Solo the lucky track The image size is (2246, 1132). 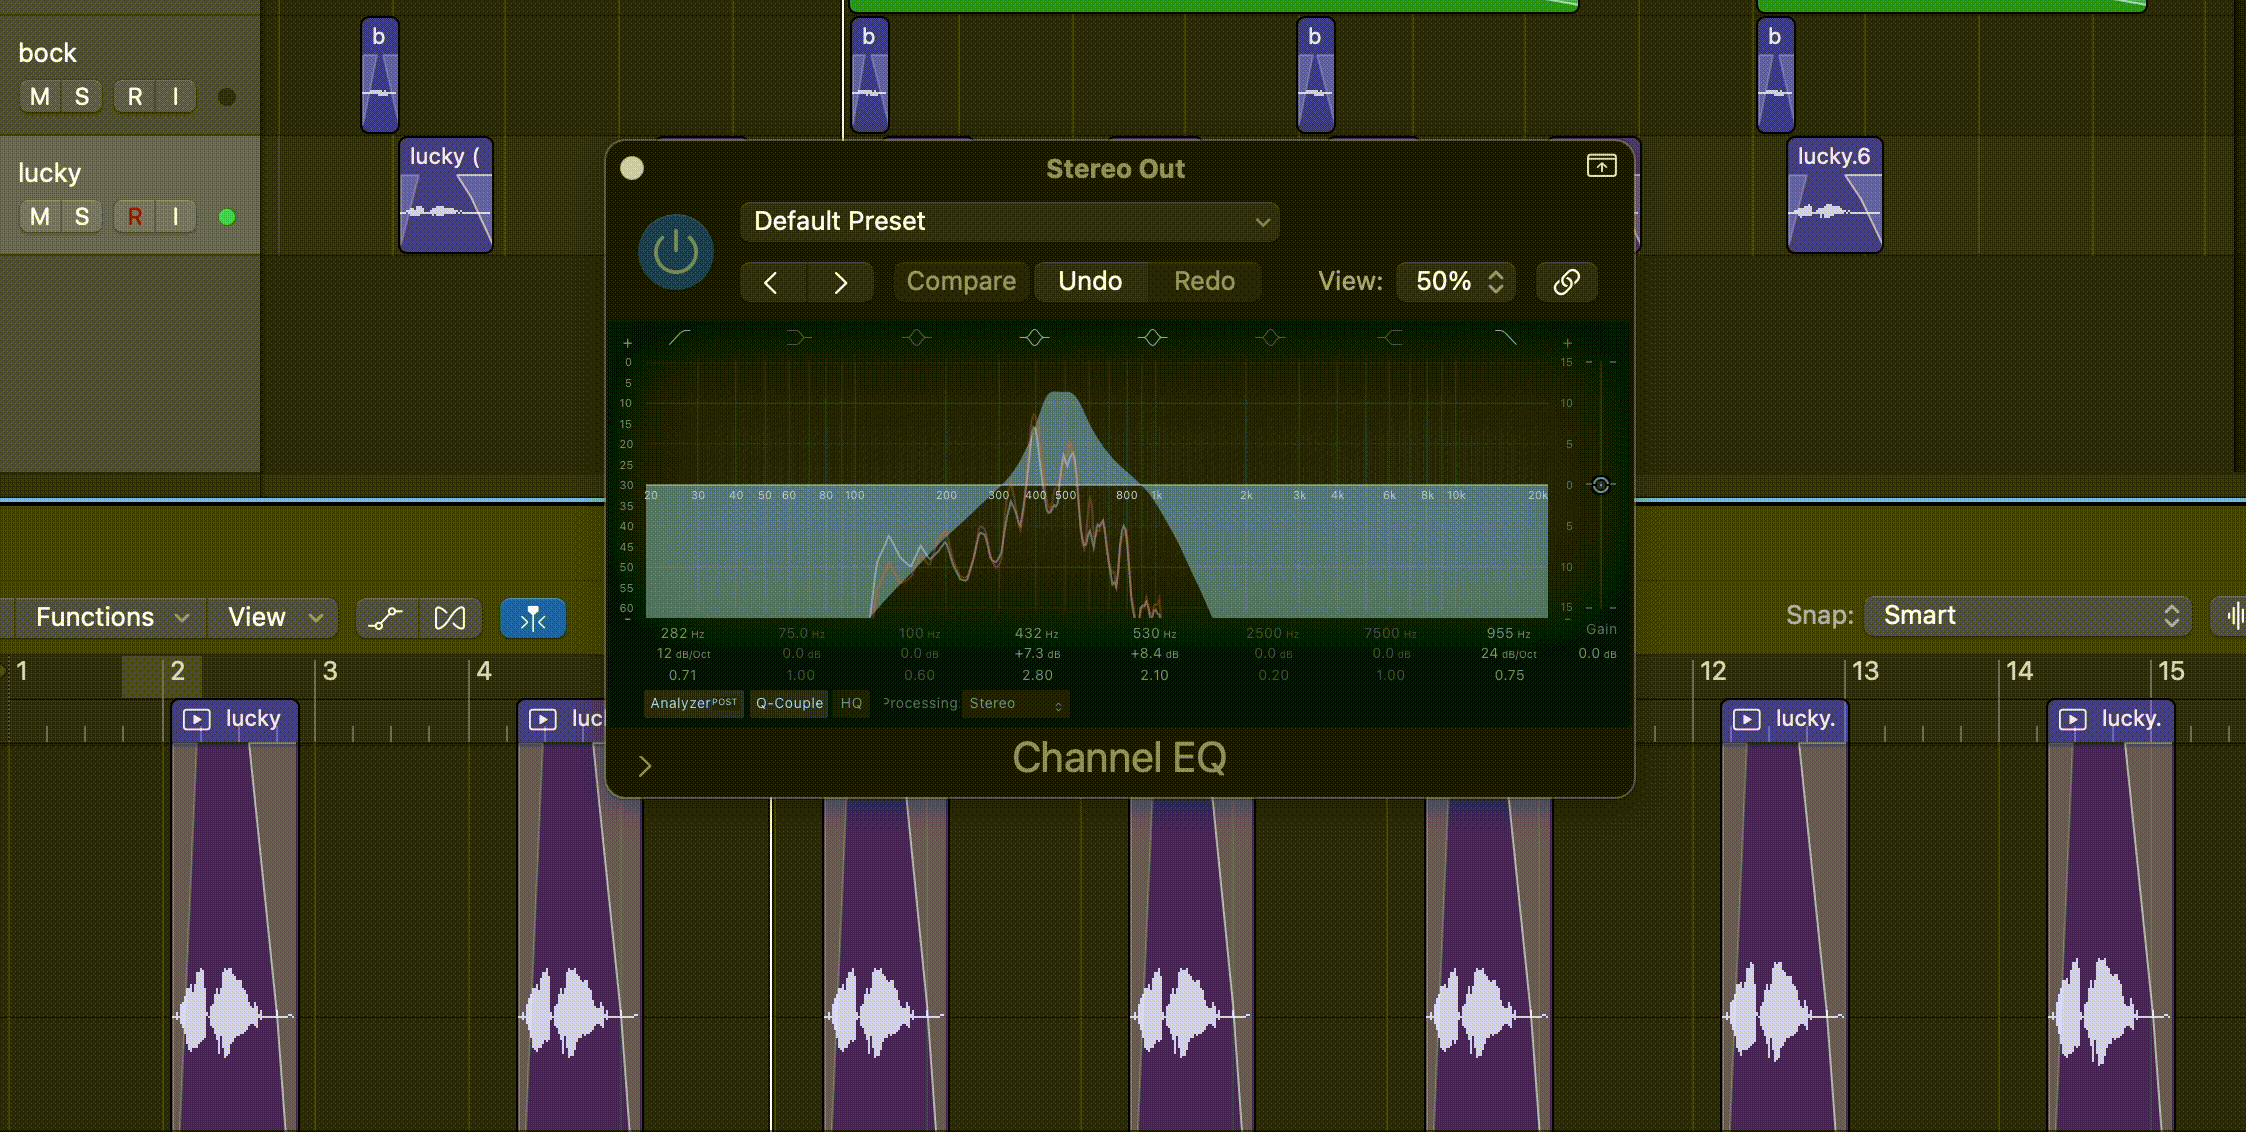click(82, 217)
